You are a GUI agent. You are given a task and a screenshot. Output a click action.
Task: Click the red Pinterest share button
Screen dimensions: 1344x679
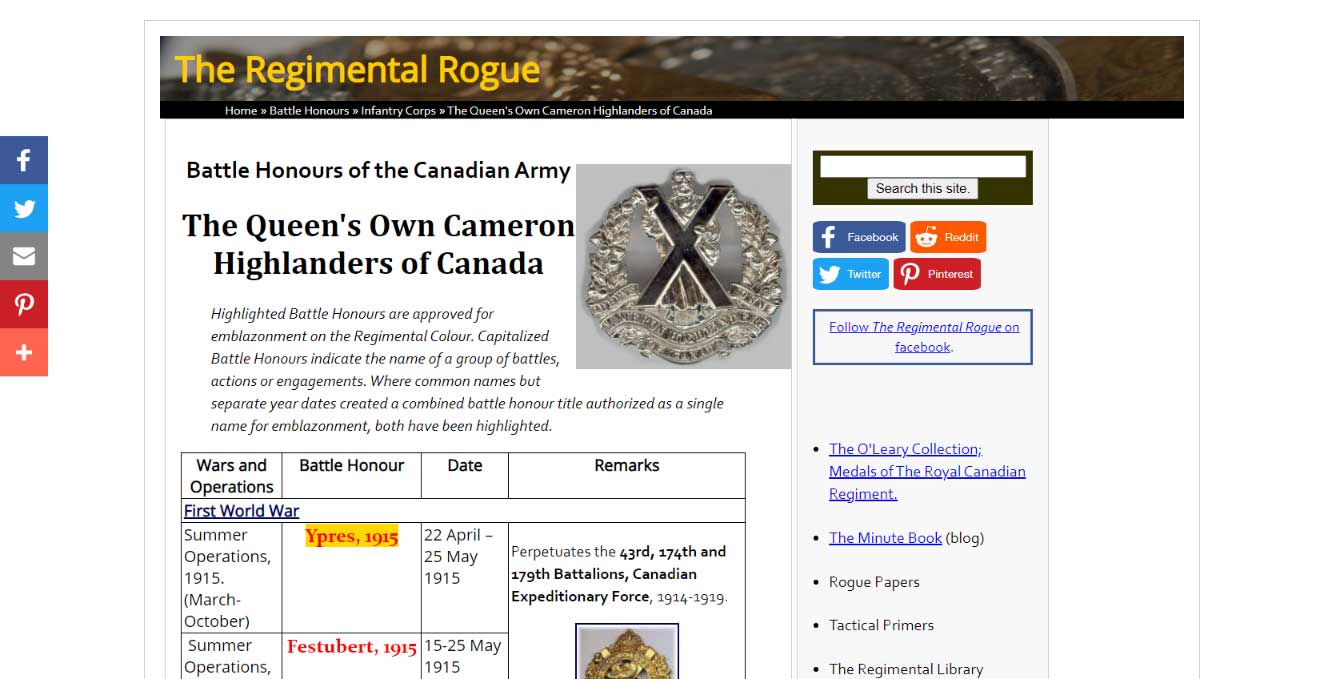(937, 274)
